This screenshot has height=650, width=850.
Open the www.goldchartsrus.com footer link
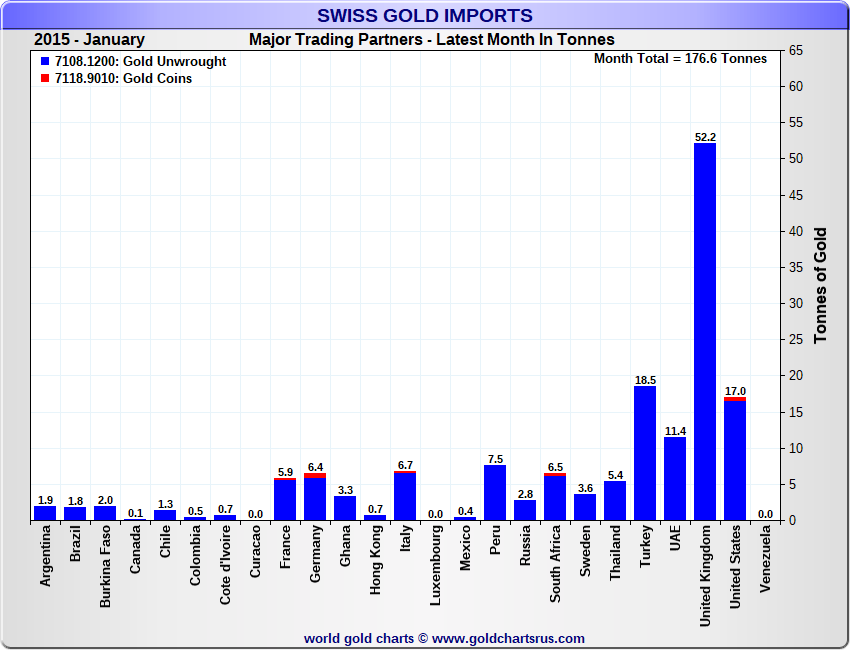coord(508,638)
